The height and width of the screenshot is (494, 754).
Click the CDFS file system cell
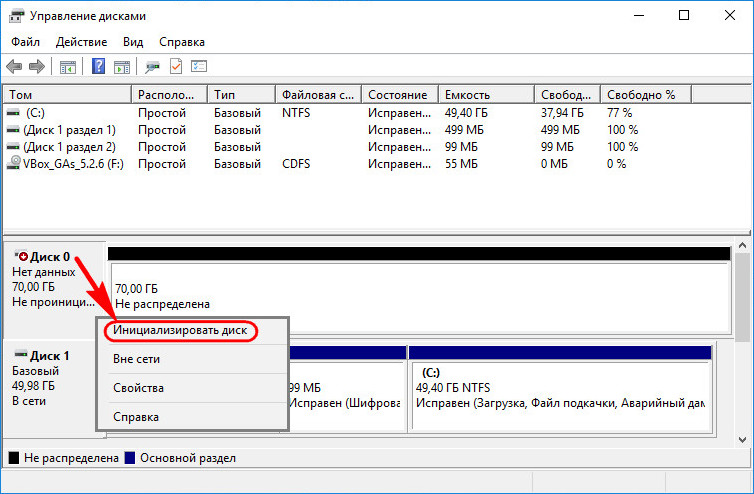coord(296,164)
